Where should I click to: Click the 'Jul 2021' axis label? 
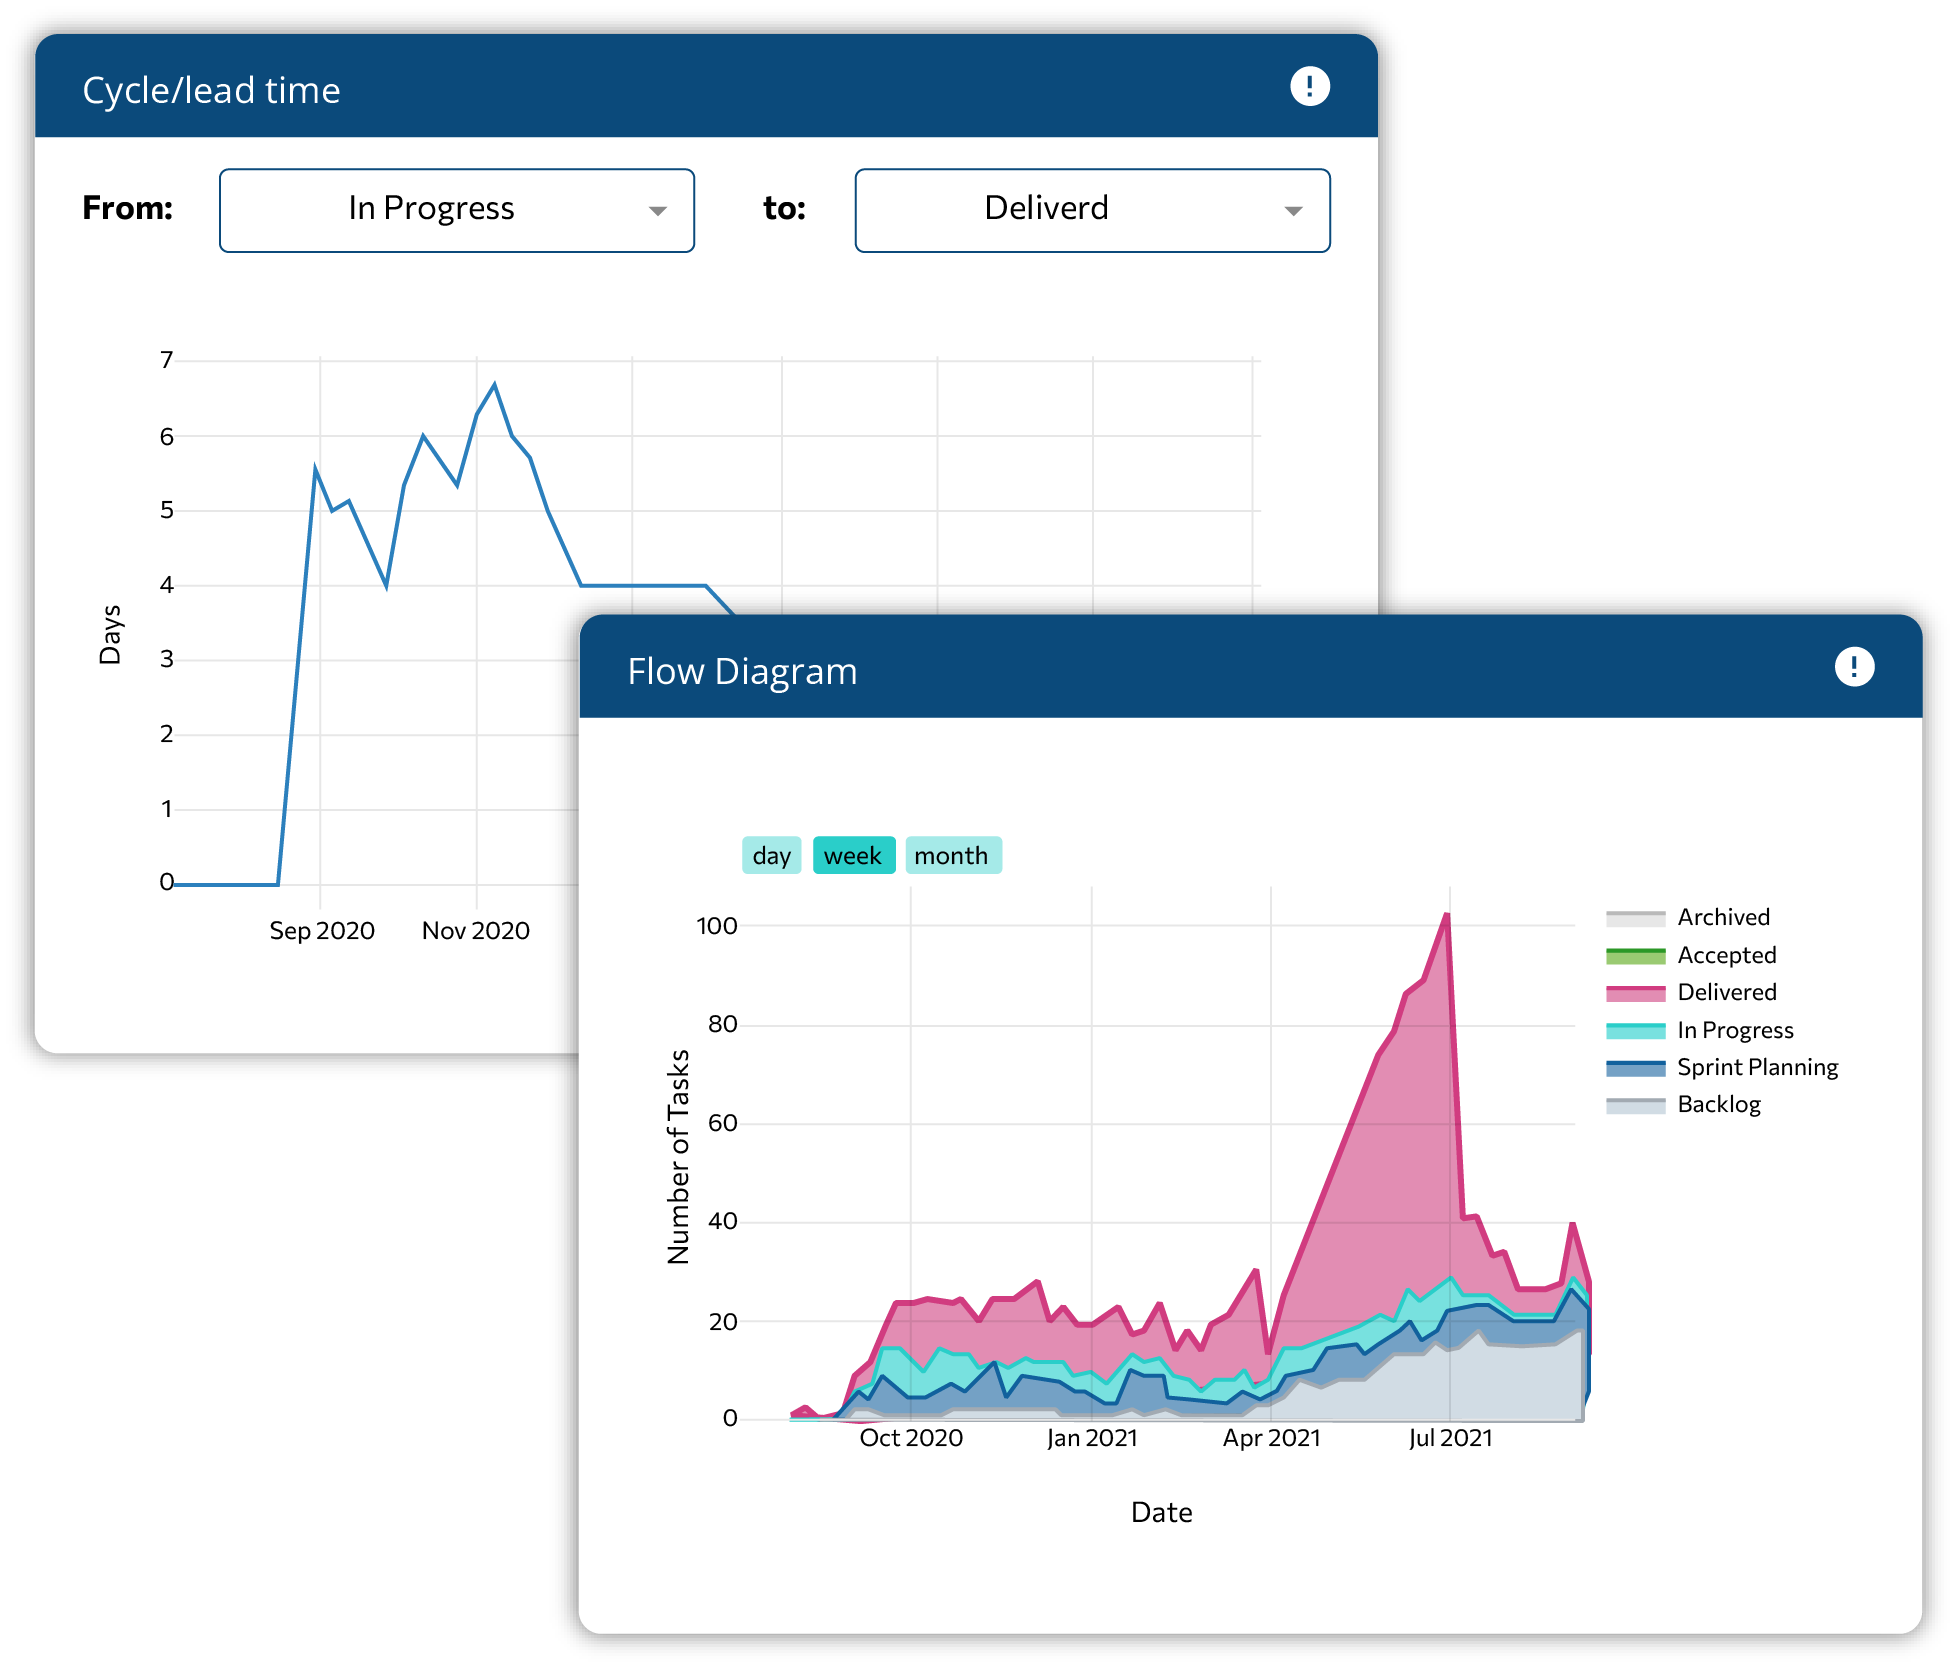tap(1450, 1437)
